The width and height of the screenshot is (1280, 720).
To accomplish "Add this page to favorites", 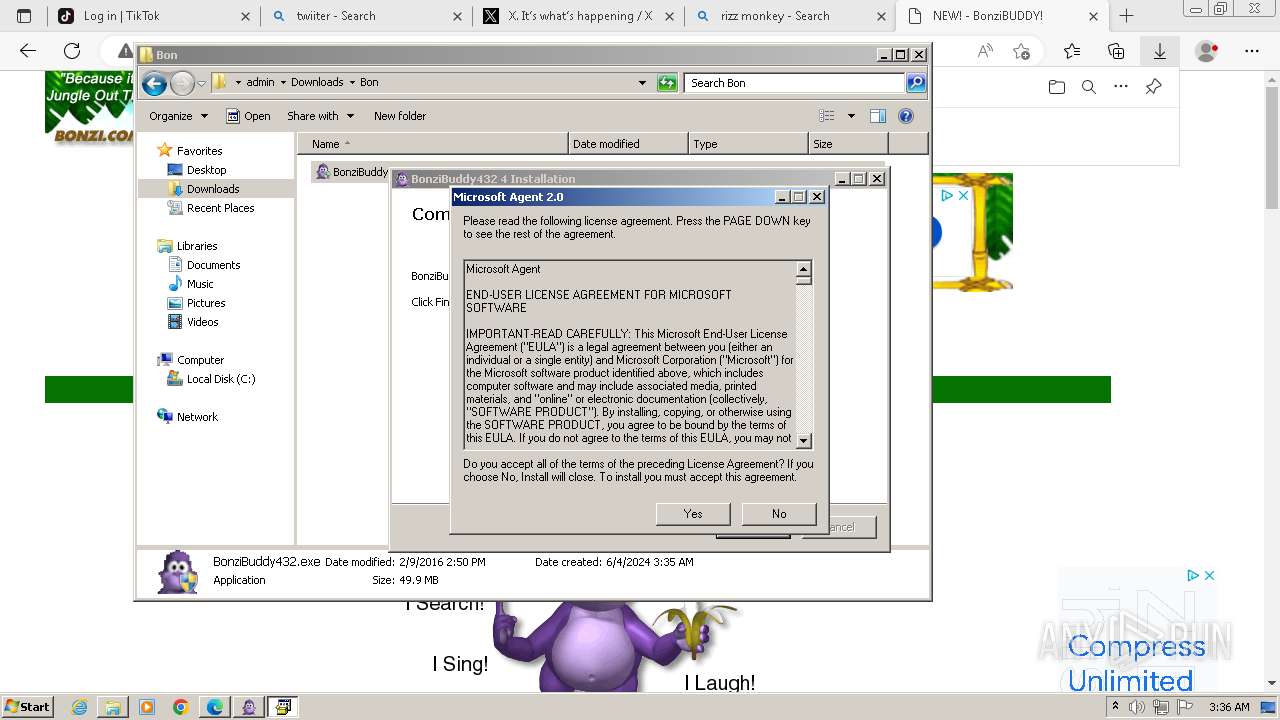I will 1021,51.
